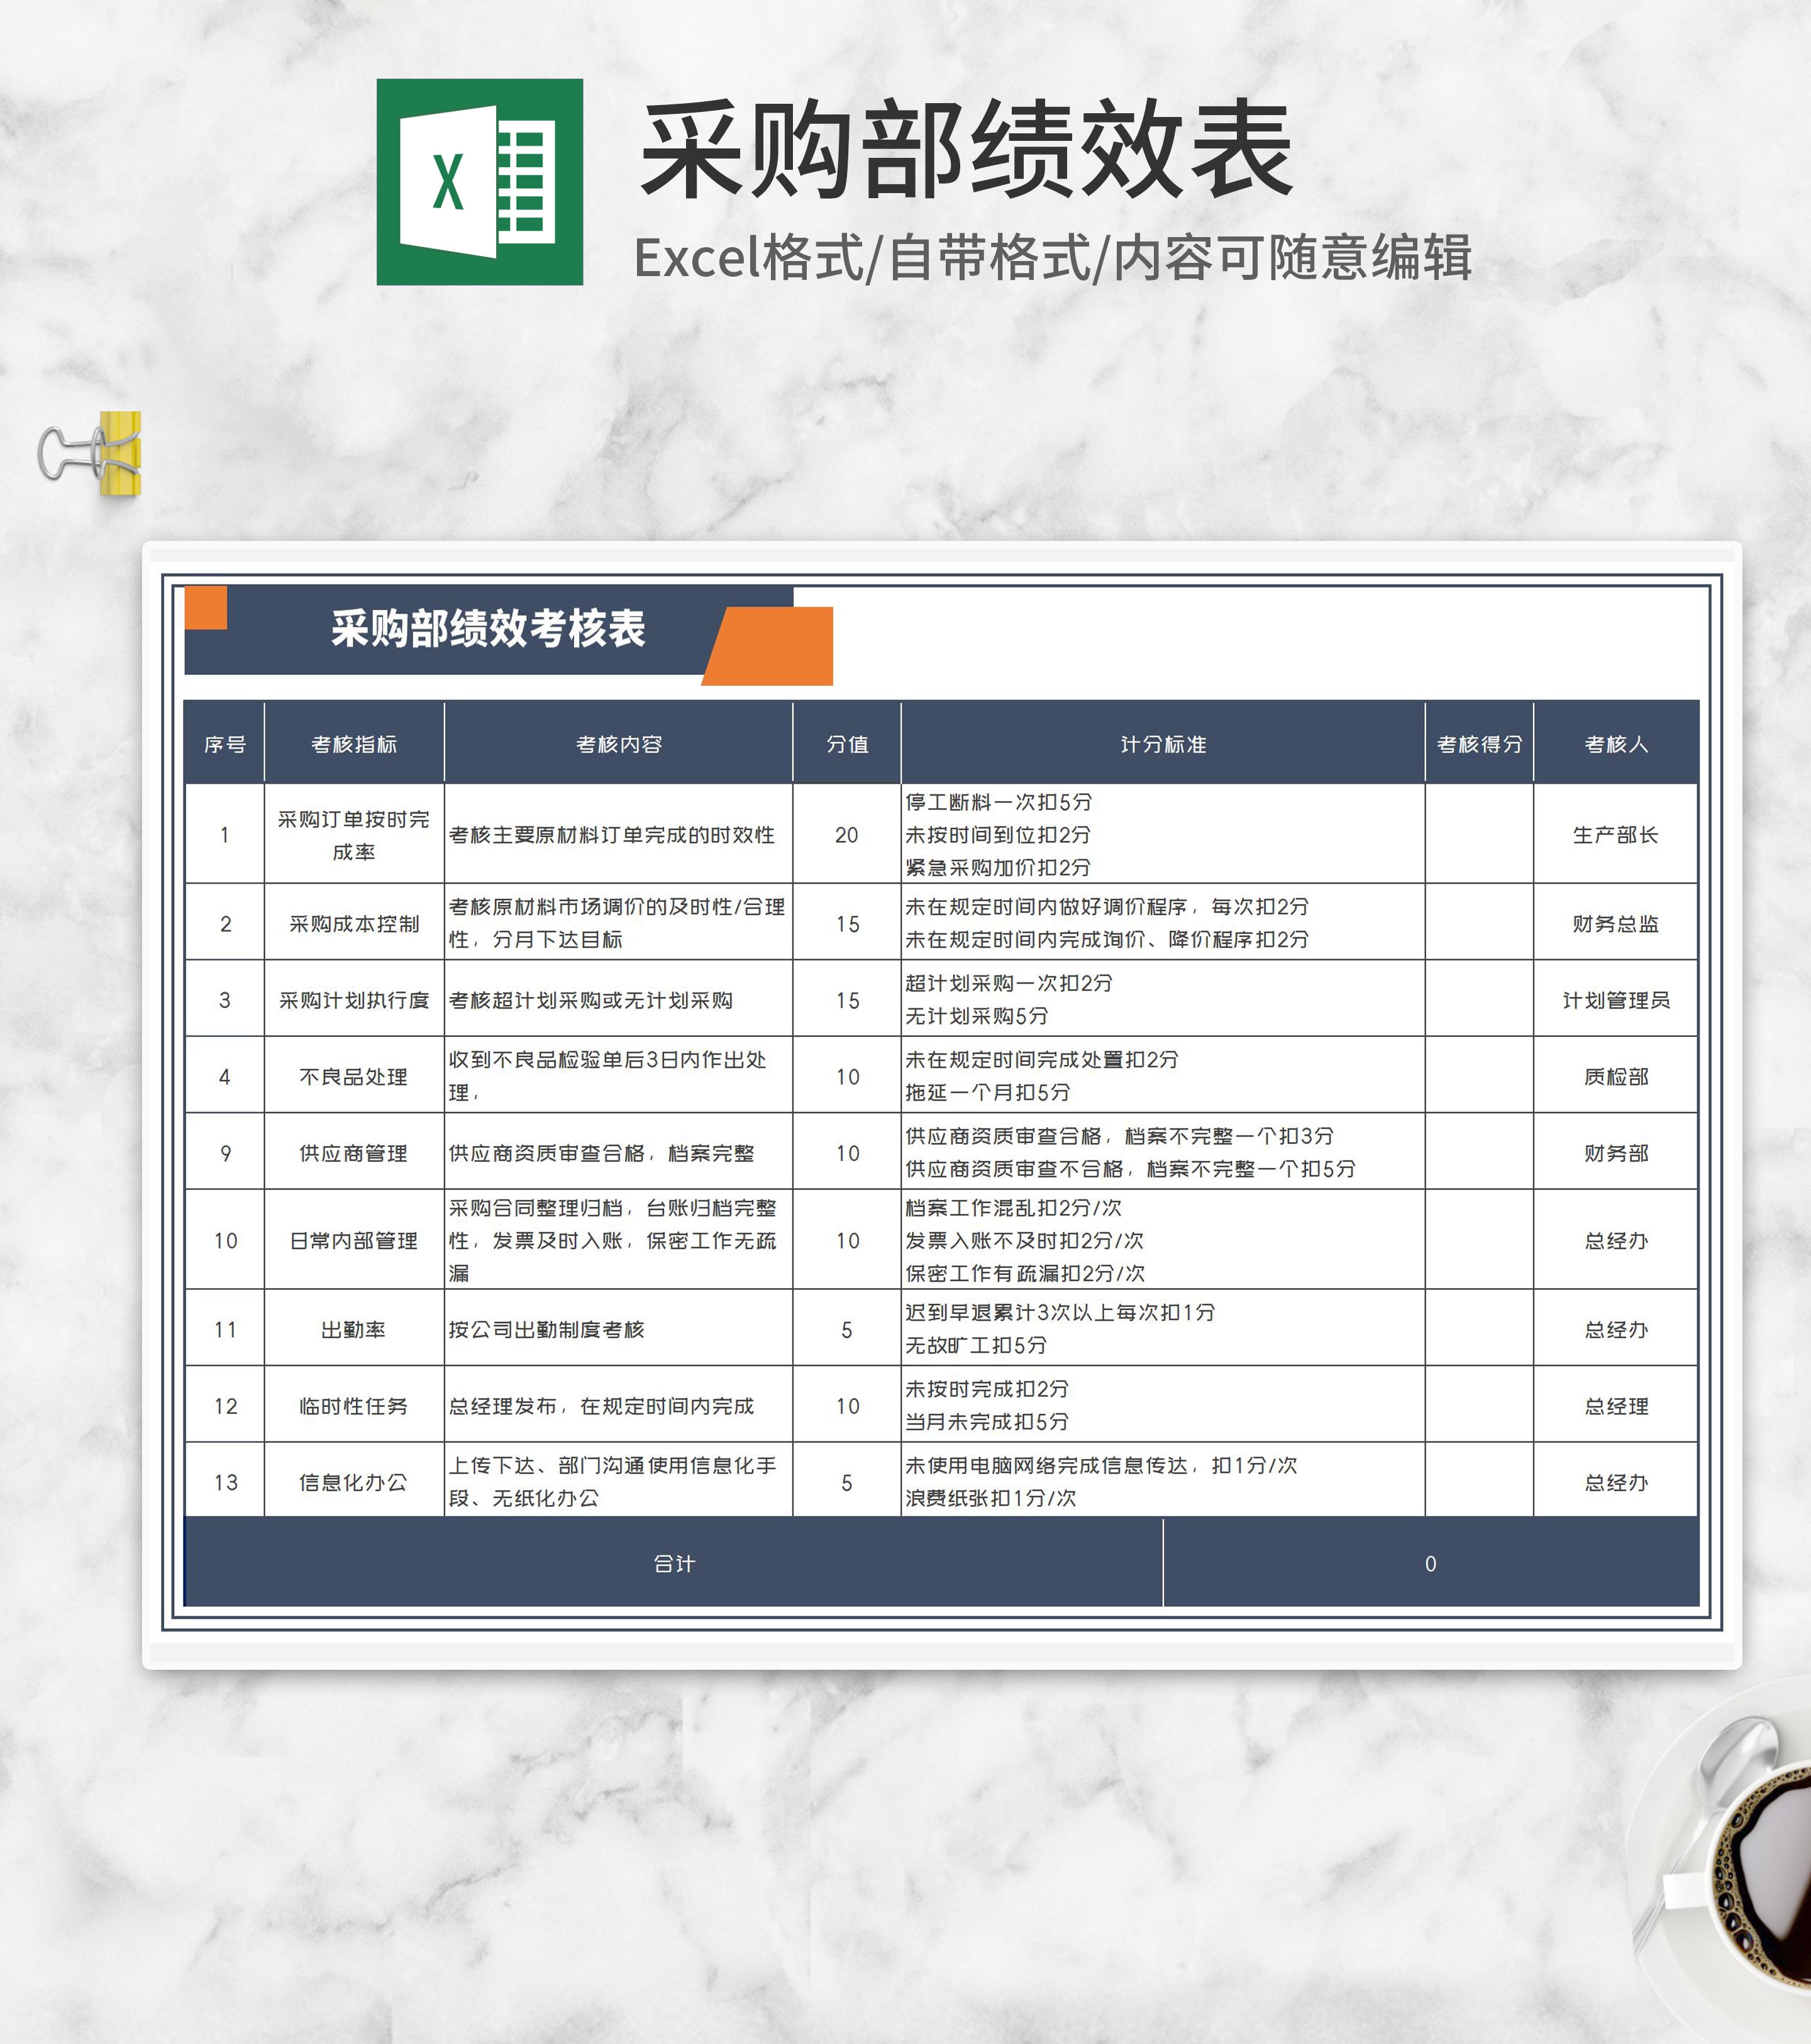
Task: Select the 考核得分 column header
Action: click(1479, 744)
